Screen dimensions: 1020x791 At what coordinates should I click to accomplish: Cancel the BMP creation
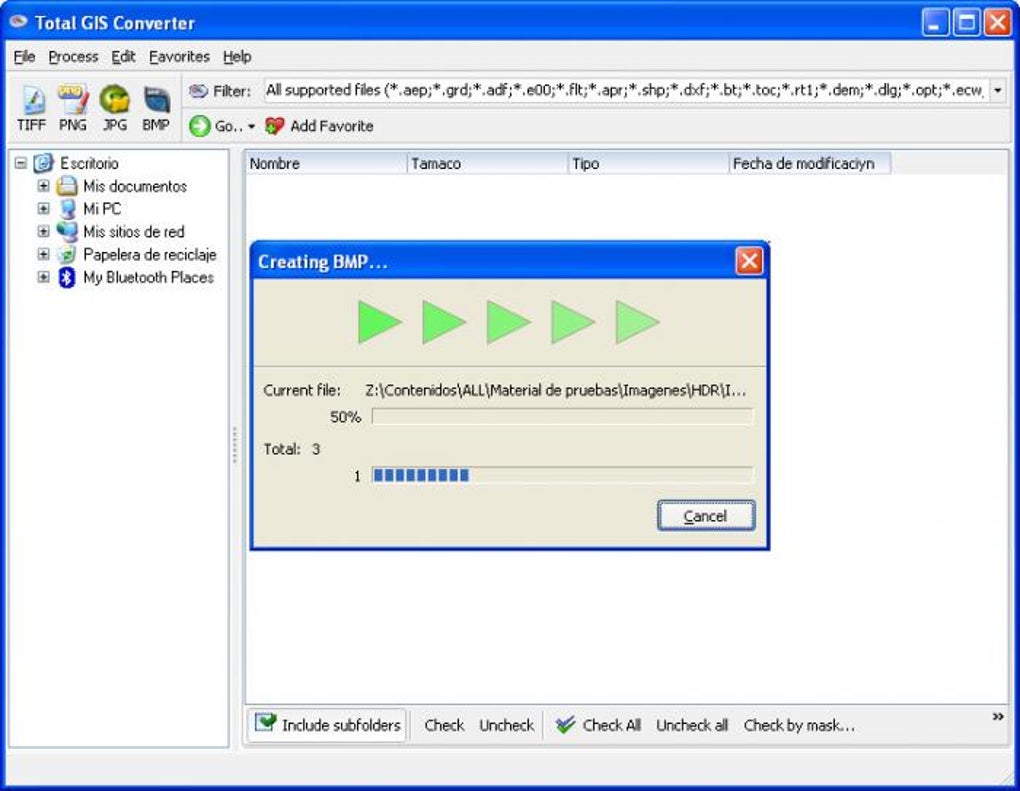(706, 516)
